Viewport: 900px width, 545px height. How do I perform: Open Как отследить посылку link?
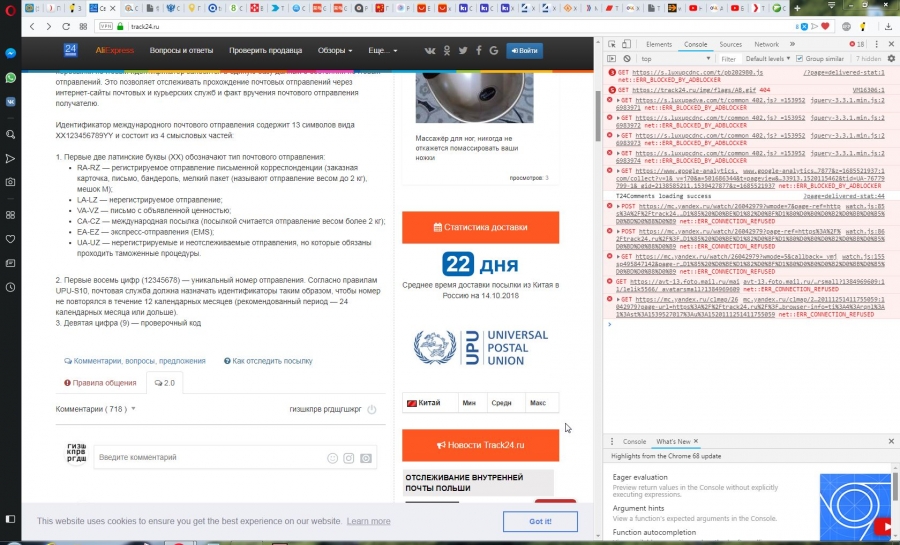[268, 361]
